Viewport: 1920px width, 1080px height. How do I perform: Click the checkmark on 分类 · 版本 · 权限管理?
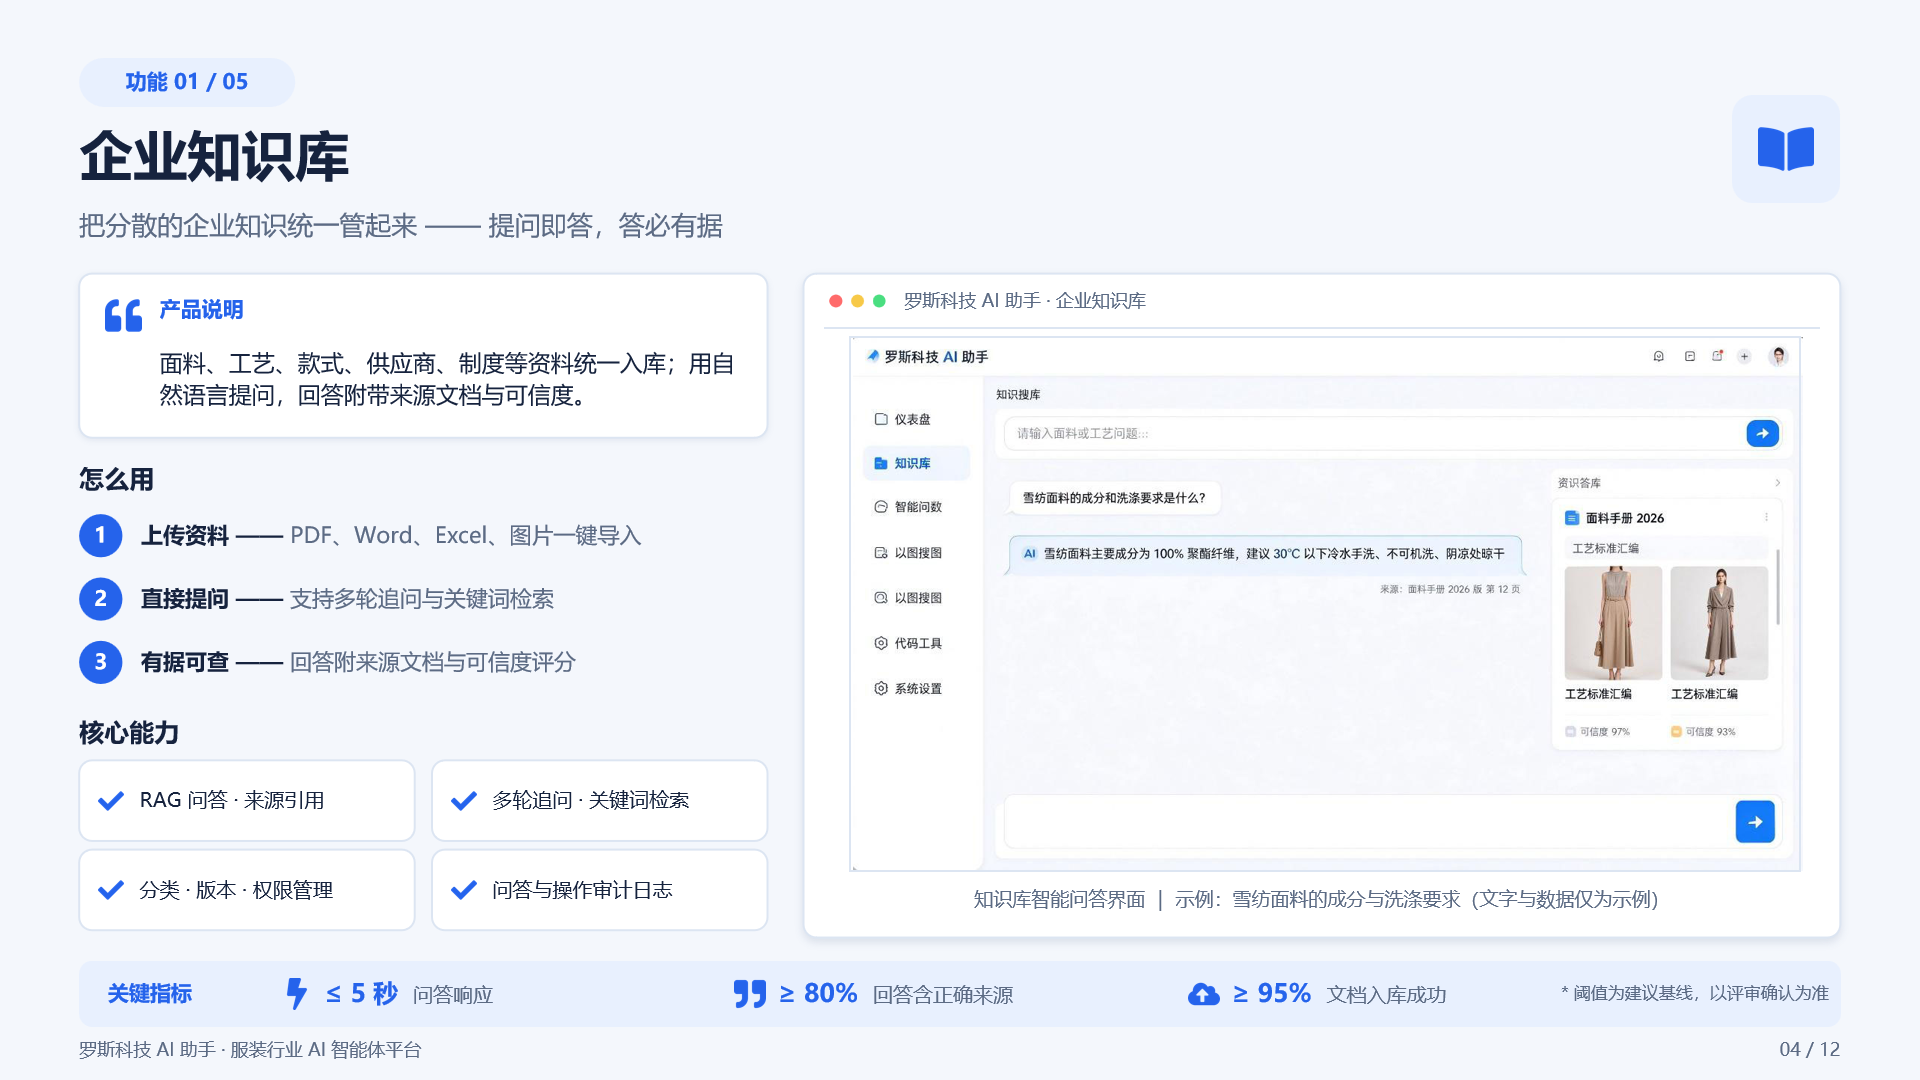point(111,890)
